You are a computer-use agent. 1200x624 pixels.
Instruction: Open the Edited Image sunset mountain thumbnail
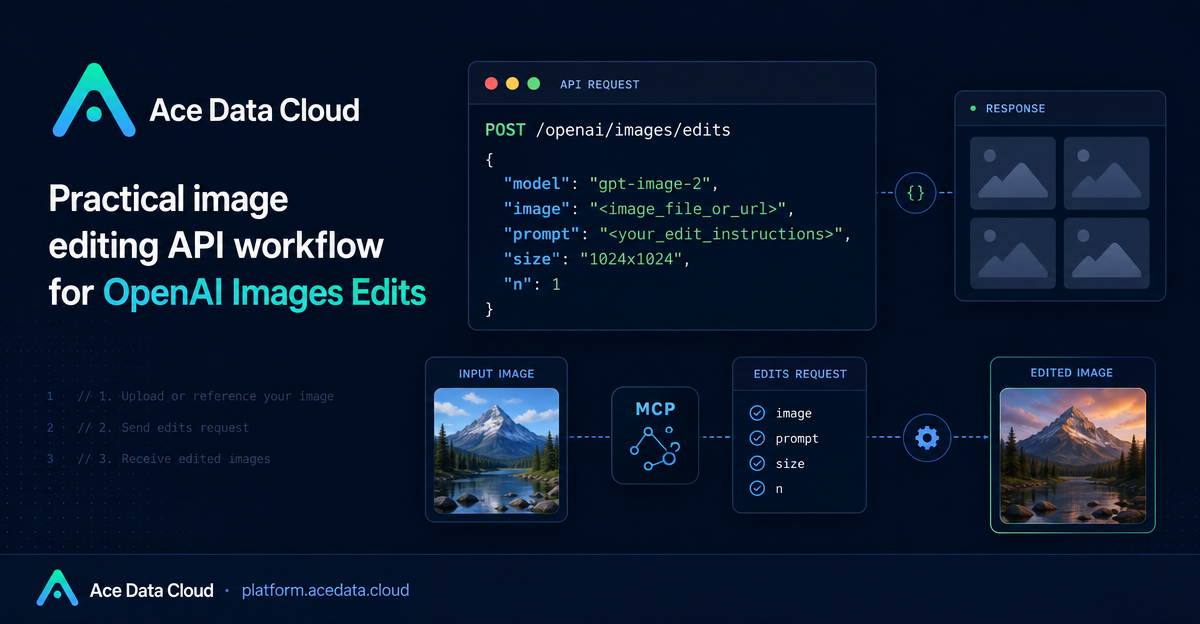1073,457
